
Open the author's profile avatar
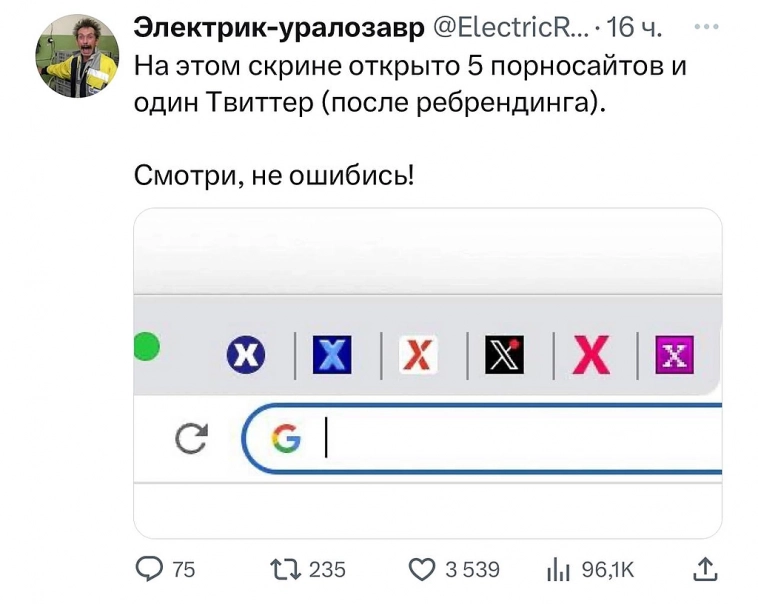(76, 59)
